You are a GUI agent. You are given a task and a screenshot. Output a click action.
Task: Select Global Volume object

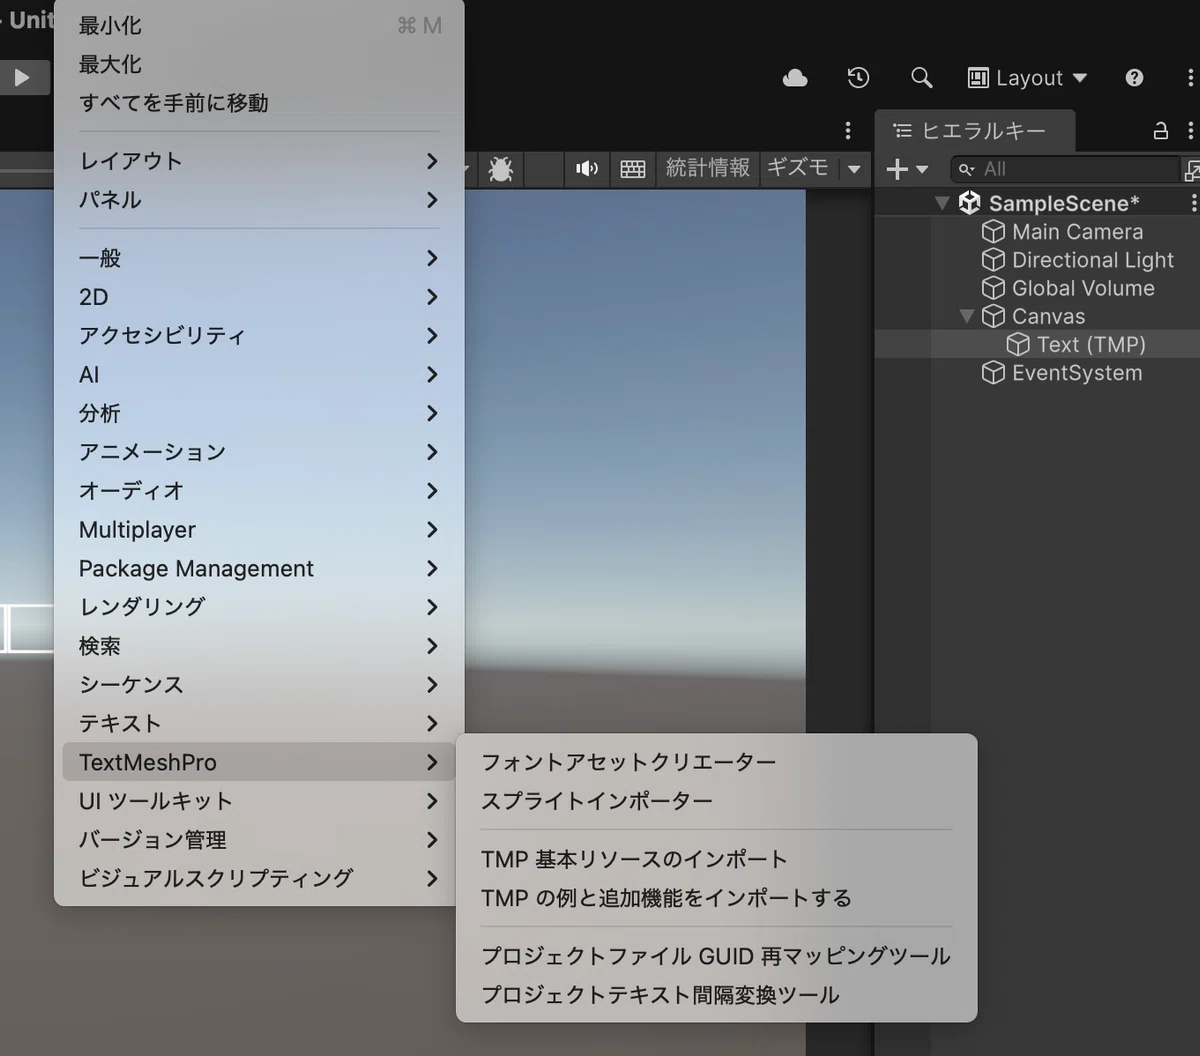click(x=1083, y=288)
